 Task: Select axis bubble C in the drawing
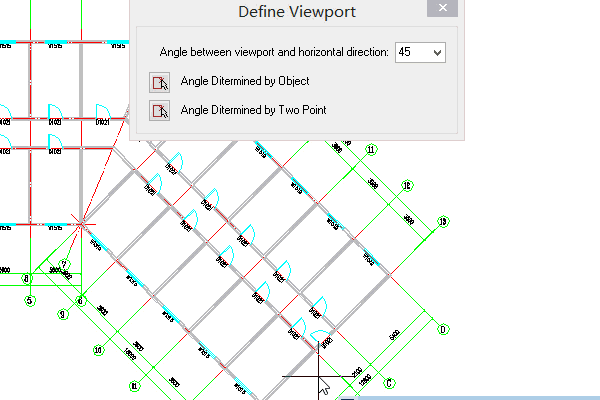pos(389,383)
